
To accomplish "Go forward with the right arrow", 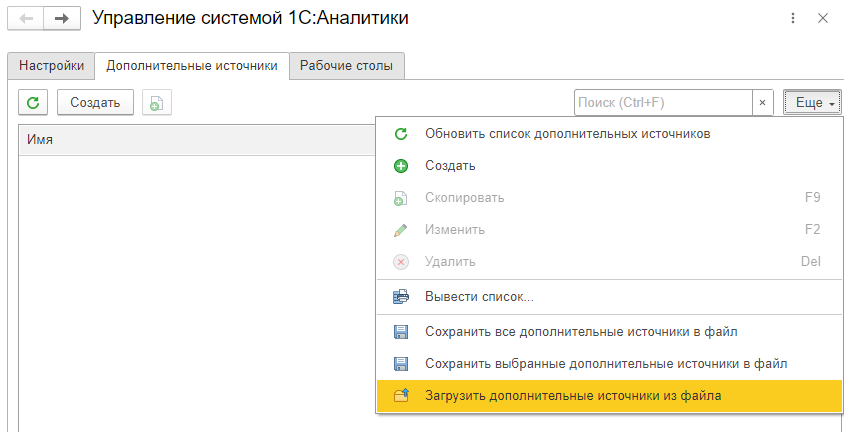I will pyautogui.click(x=62, y=18).
